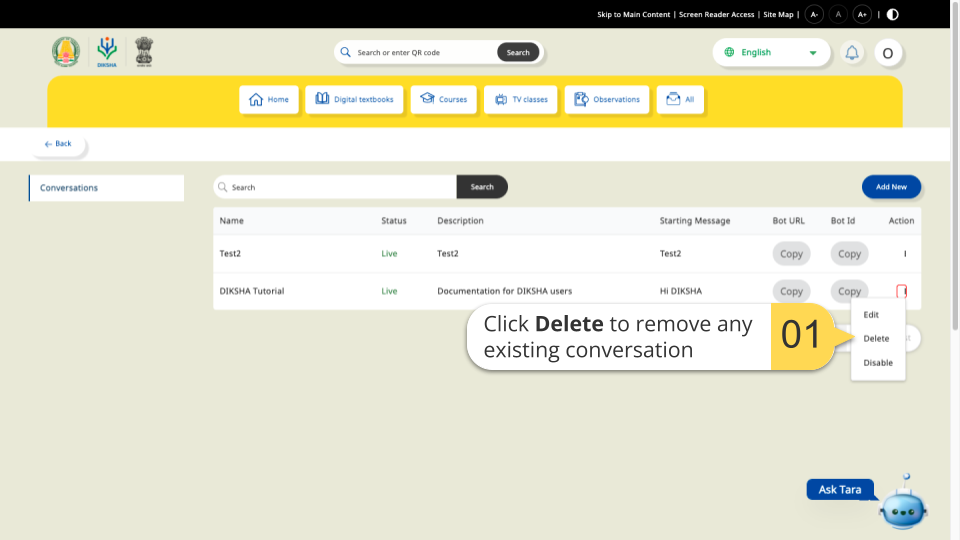
Task: Click the Back link
Action: coord(58,144)
